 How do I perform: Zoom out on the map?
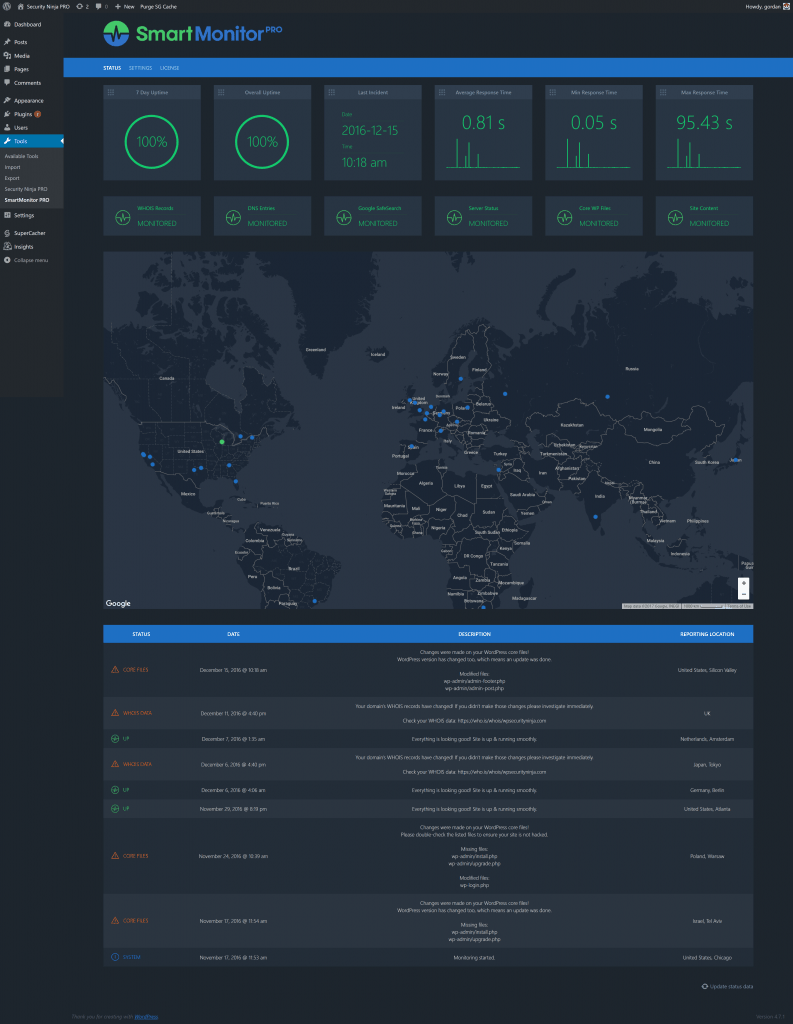743,594
